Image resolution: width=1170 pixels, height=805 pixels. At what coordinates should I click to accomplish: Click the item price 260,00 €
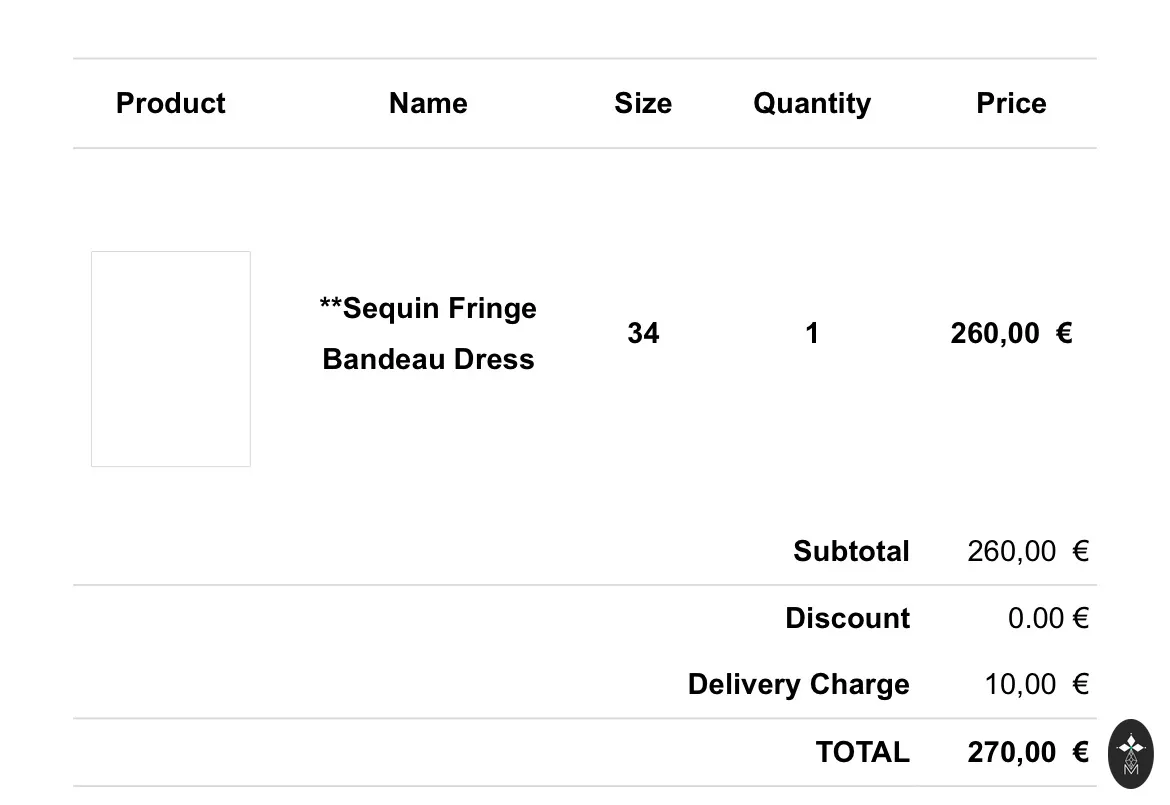1012,333
